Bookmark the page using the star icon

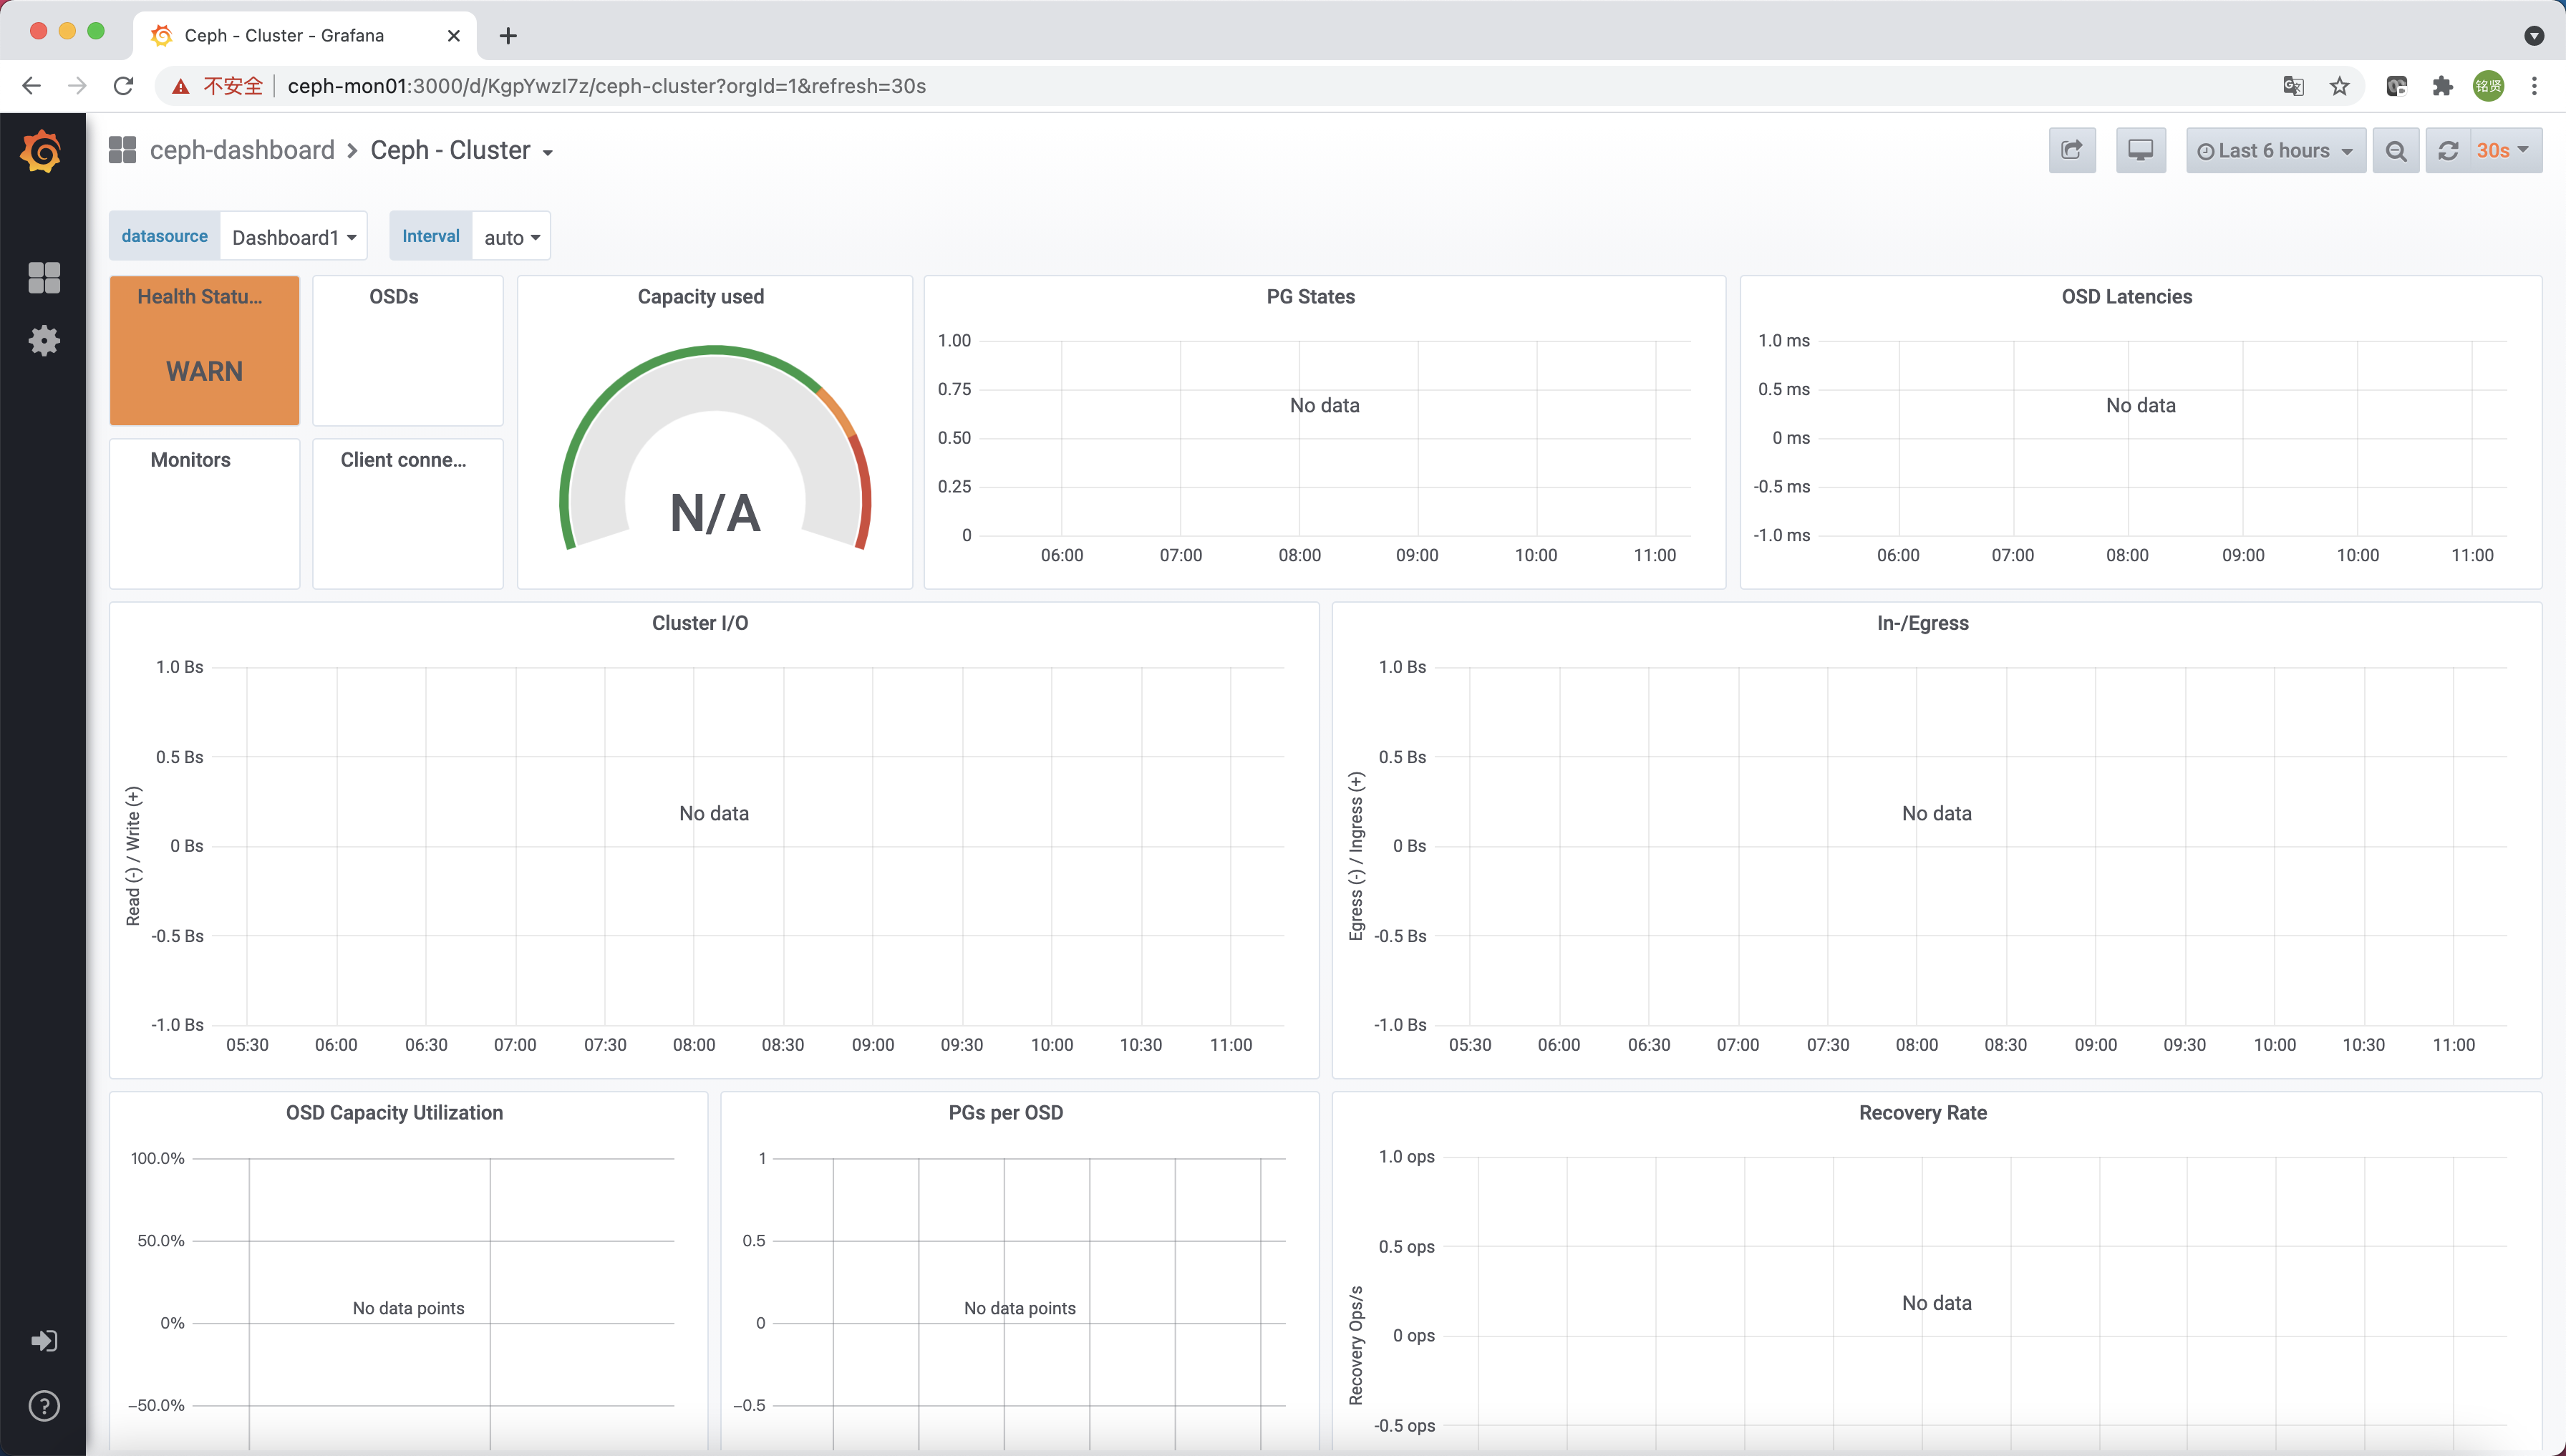[2339, 86]
